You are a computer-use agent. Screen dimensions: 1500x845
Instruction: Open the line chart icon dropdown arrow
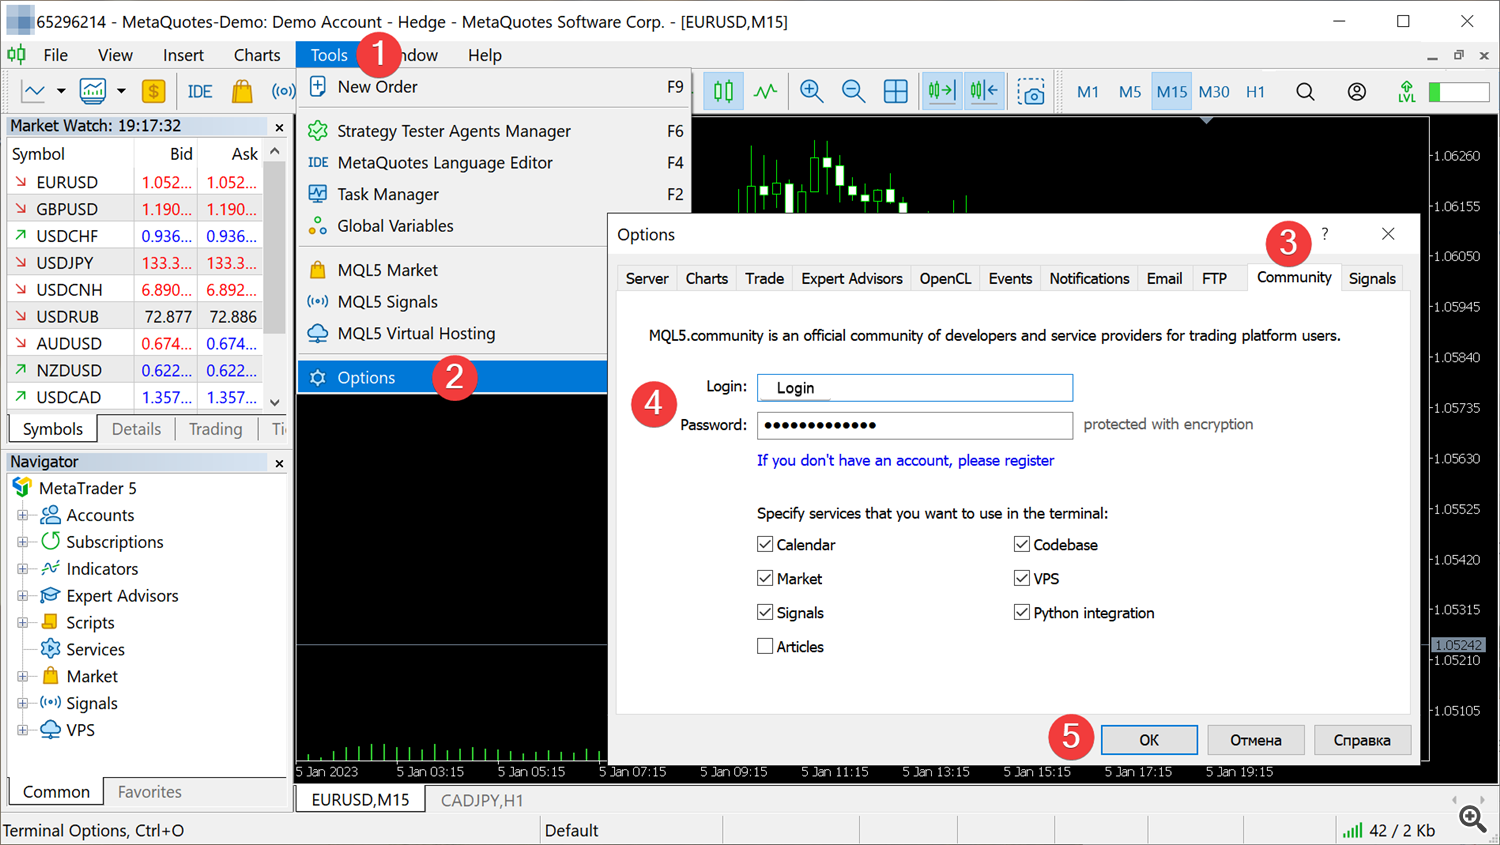pyautogui.click(x=61, y=92)
